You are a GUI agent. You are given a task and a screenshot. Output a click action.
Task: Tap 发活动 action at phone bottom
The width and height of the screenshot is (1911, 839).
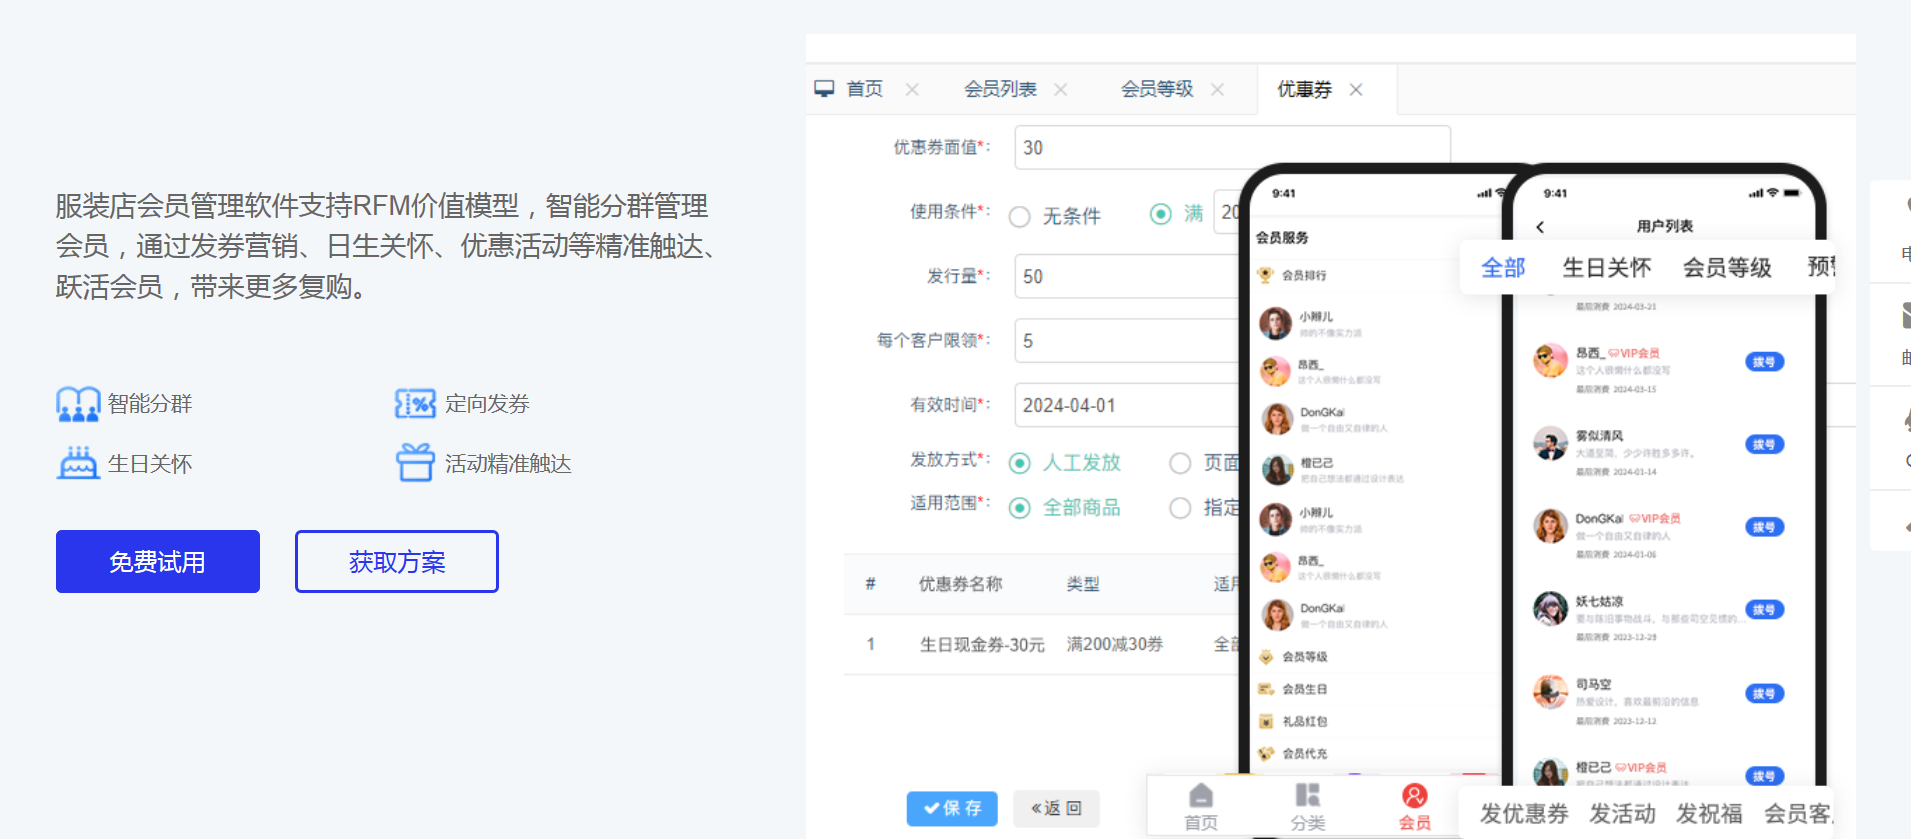[x=1622, y=814]
